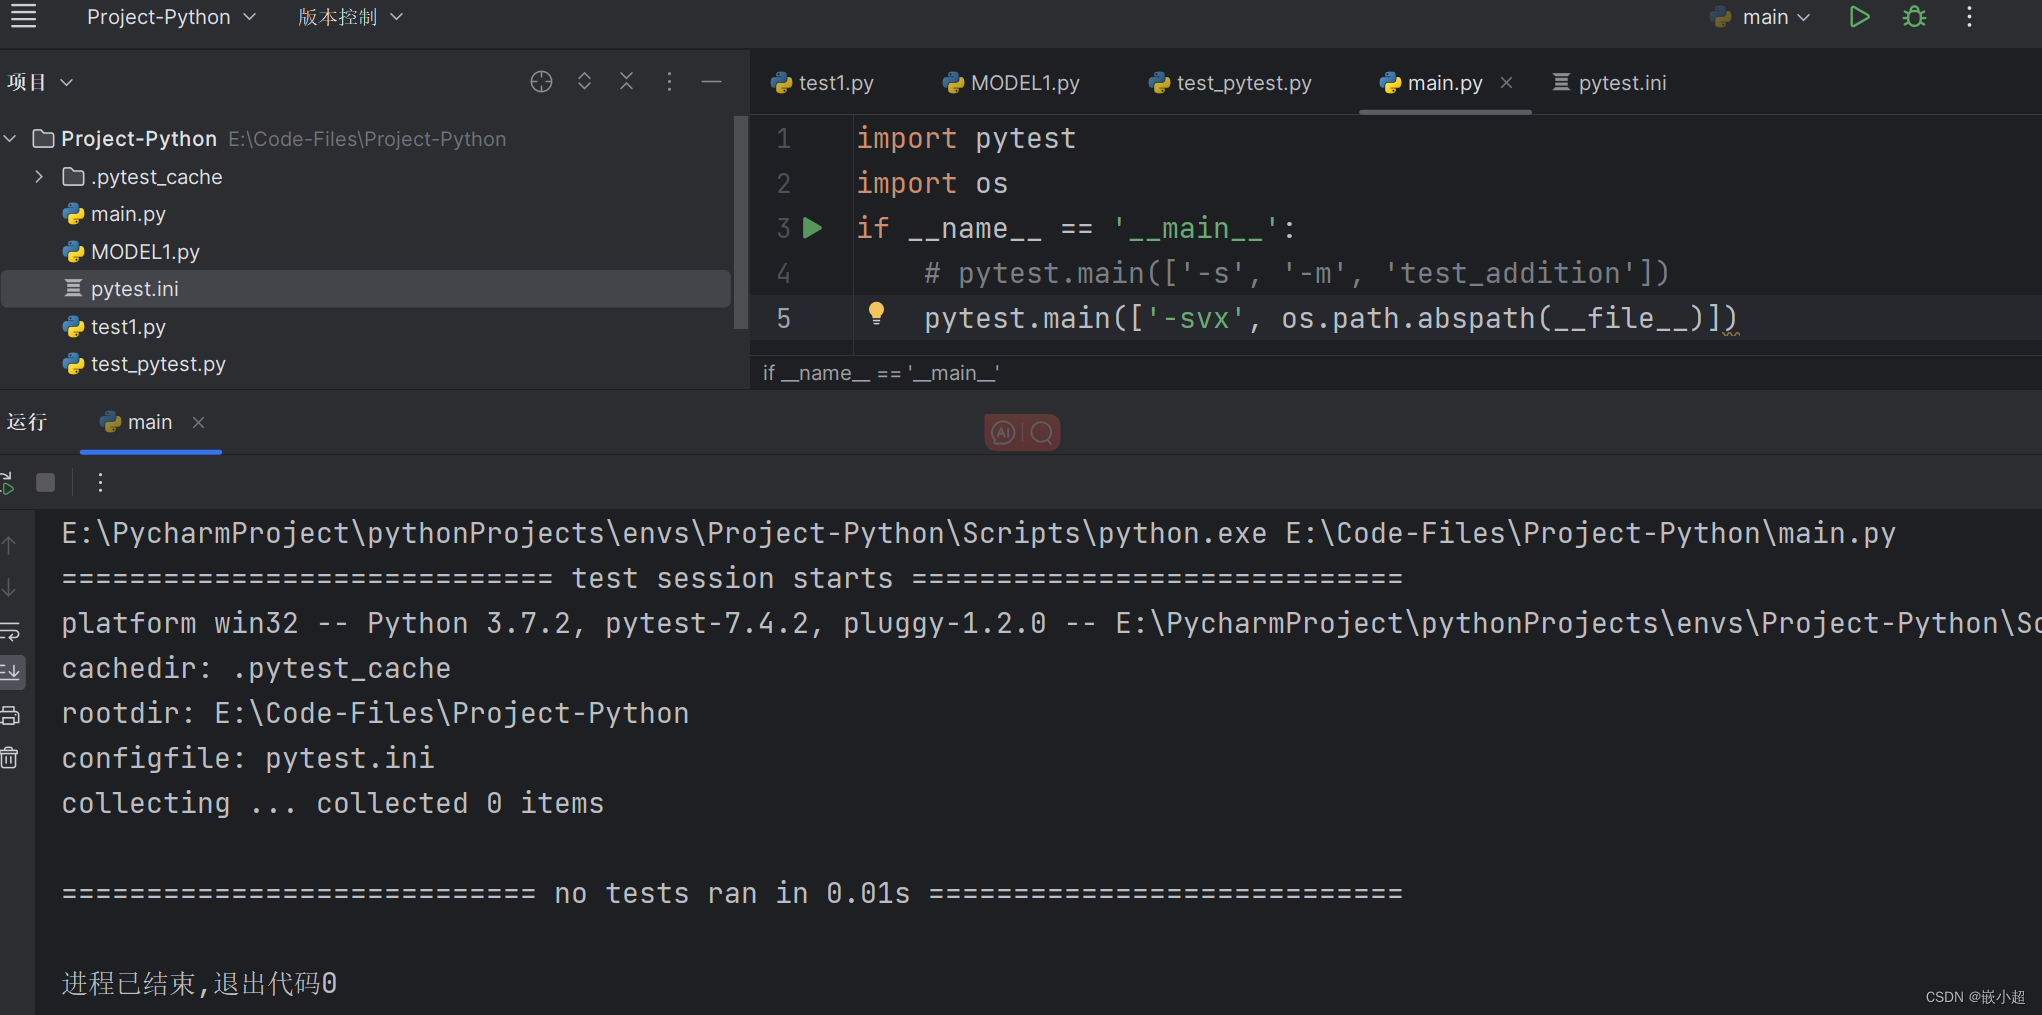Click line number 5 in the gutter
Image resolution: width=2042 pixels, height=1015 pixels.
coord(784,319)
